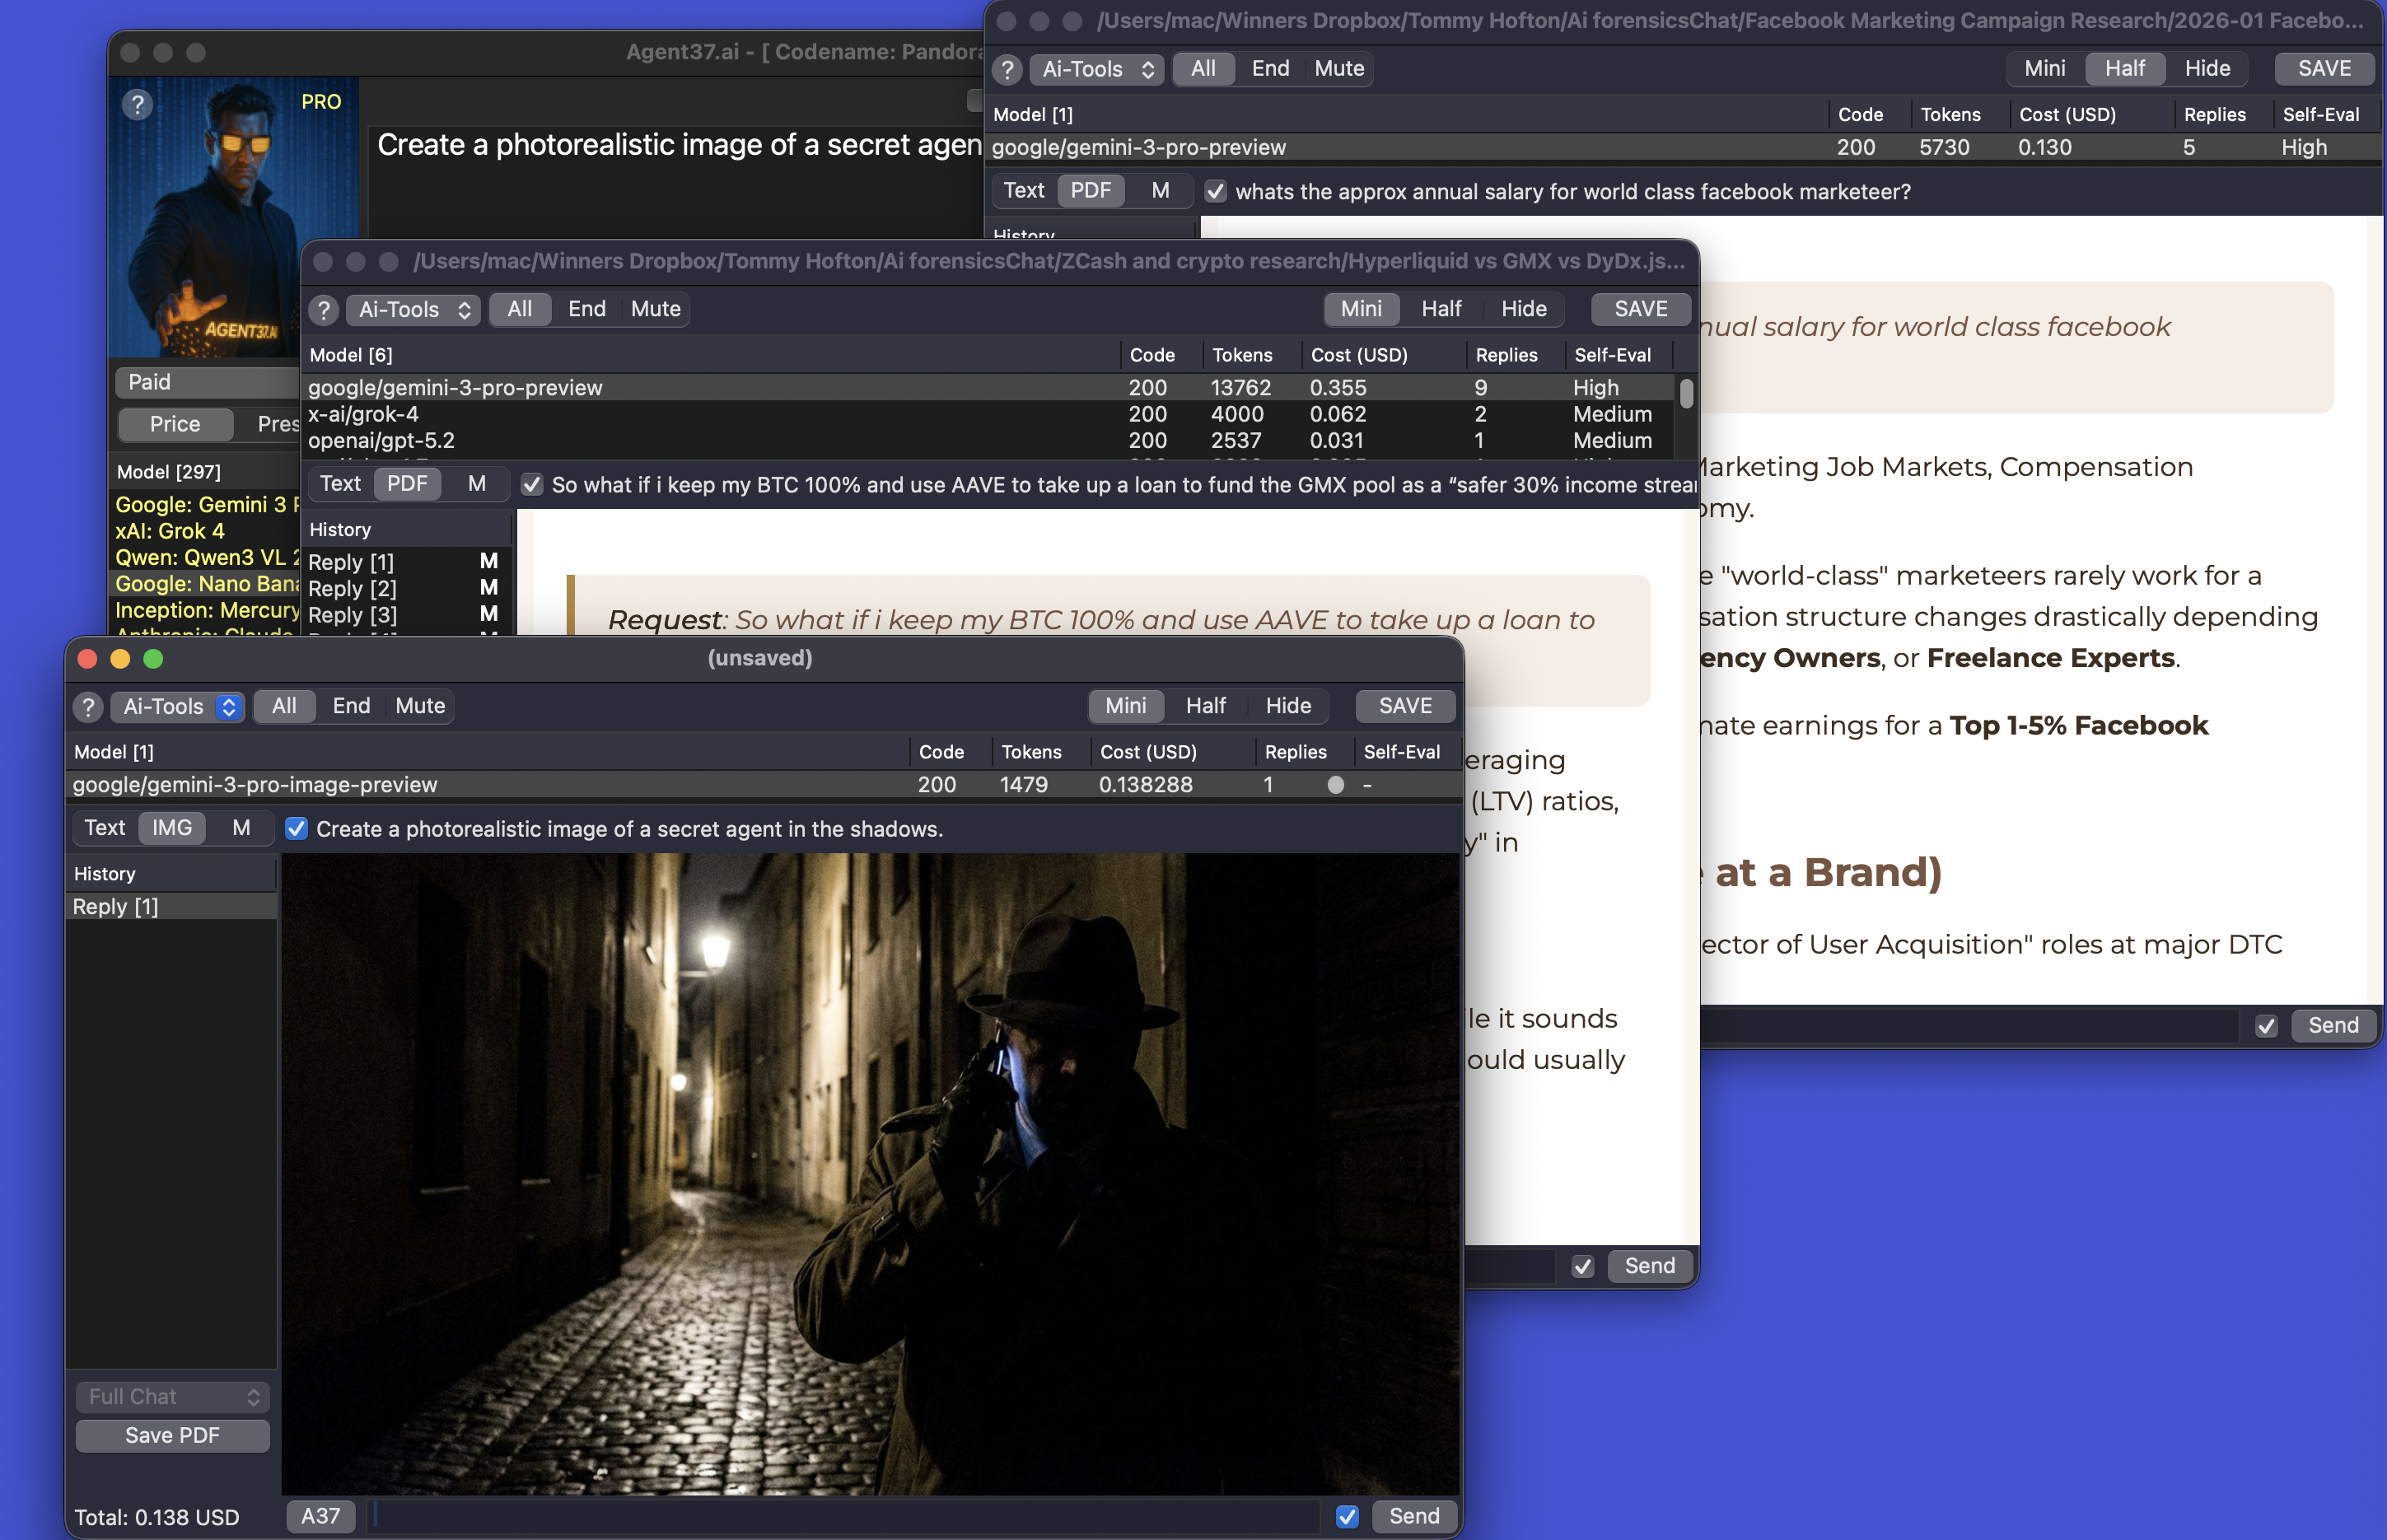This screenshot has height=1540, width=2387.
Task: Open the Ai-Tools dropdown in unsaved window
Action: click(x=178, y=707)
